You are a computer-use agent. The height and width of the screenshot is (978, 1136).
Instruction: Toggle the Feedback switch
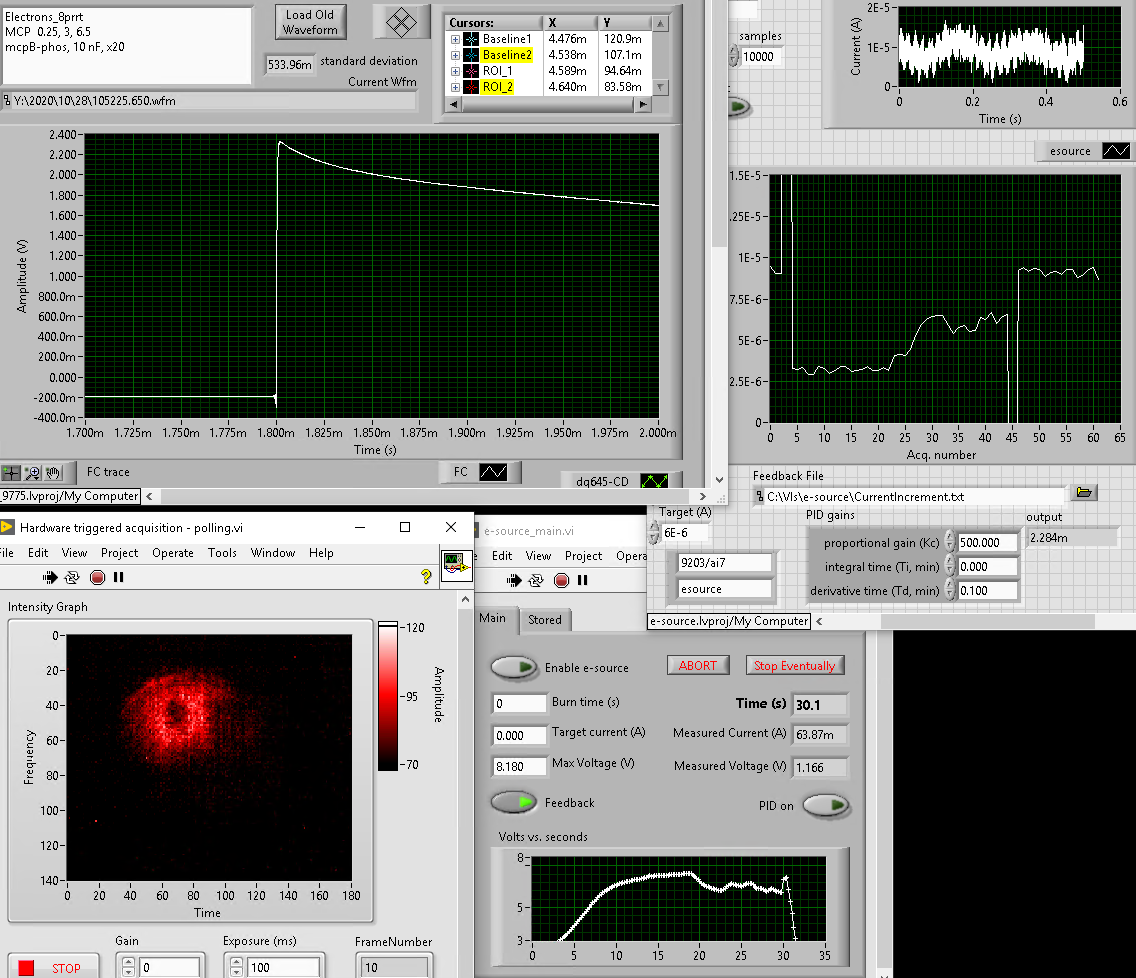click(x=512, y=802)
